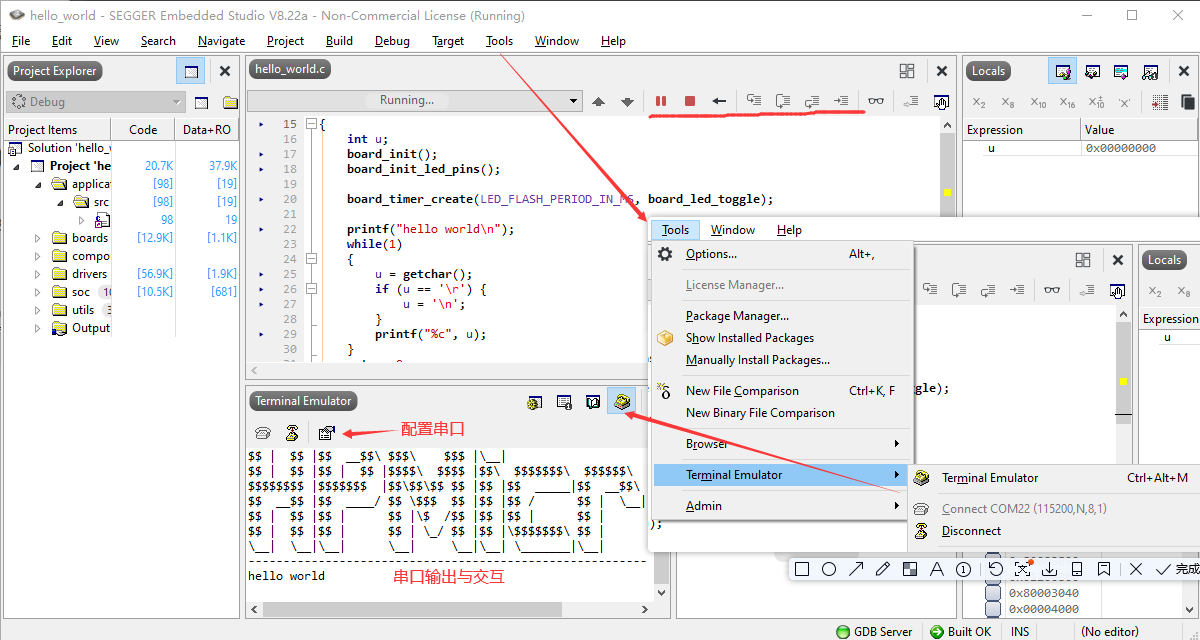Click the Step Into debug icon
1200x640 pixels.
click(754, 101)
